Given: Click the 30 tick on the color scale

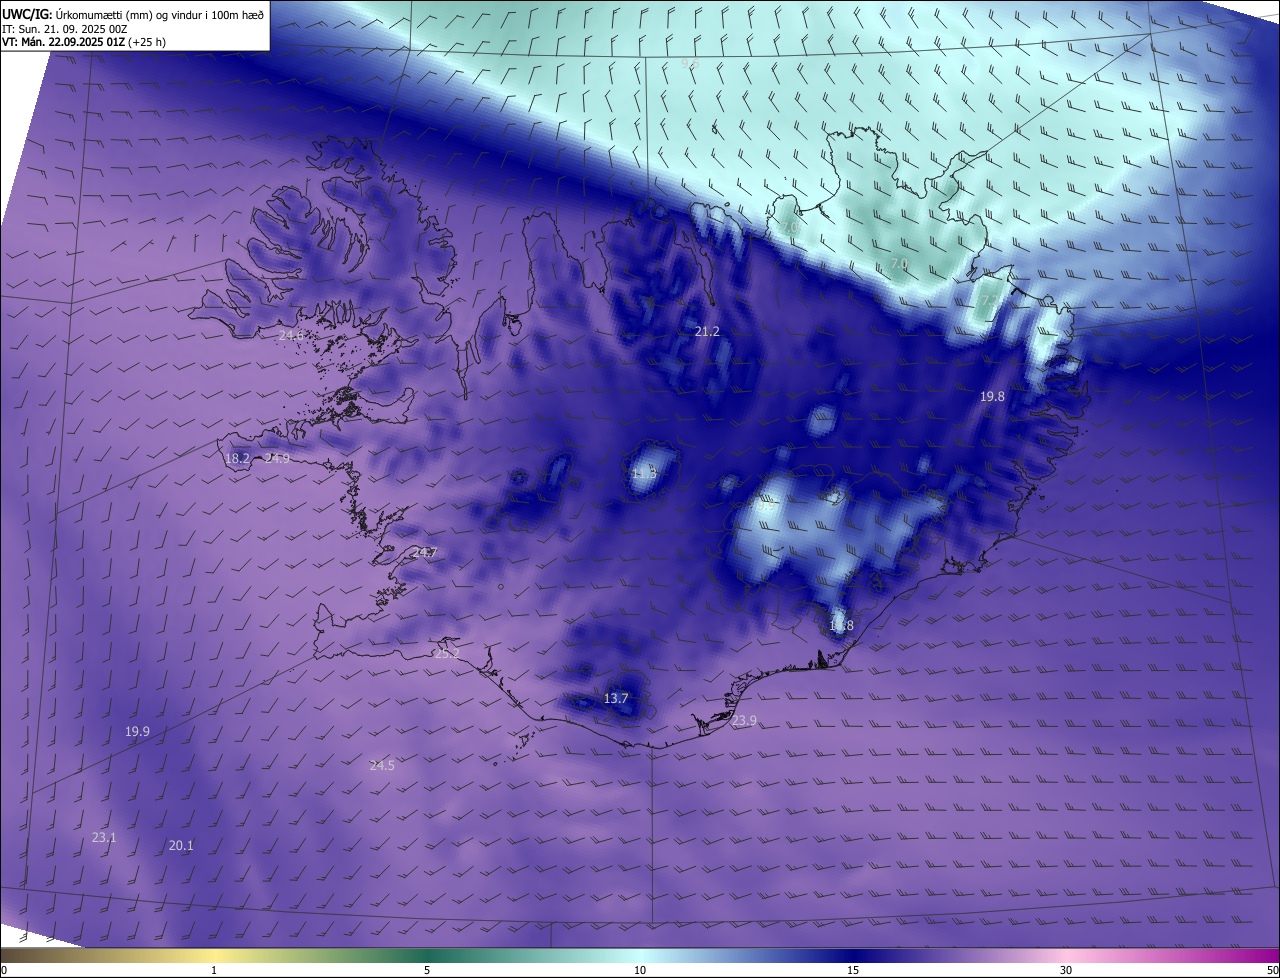Looking at the screenshot, I should pyautogui.click(x=1066, y=970).
